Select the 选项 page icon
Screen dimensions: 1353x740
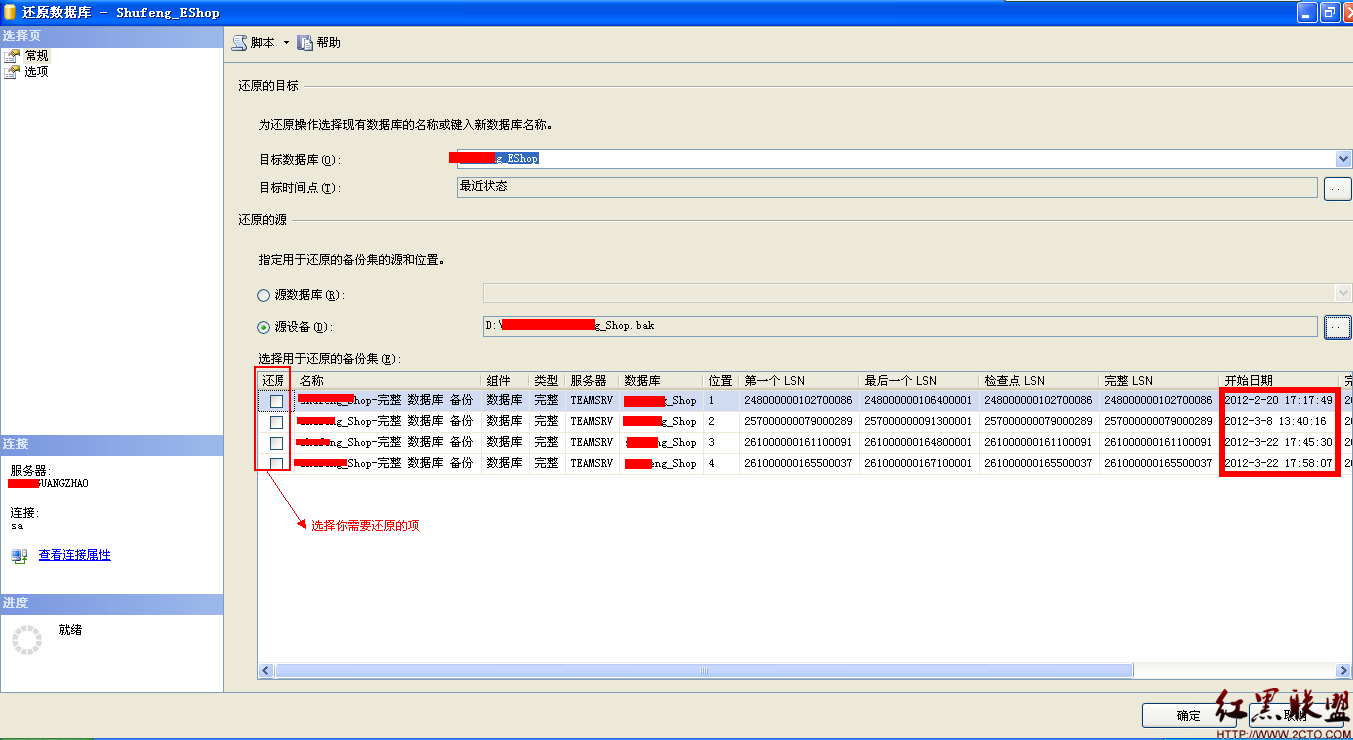coord(12,72)
